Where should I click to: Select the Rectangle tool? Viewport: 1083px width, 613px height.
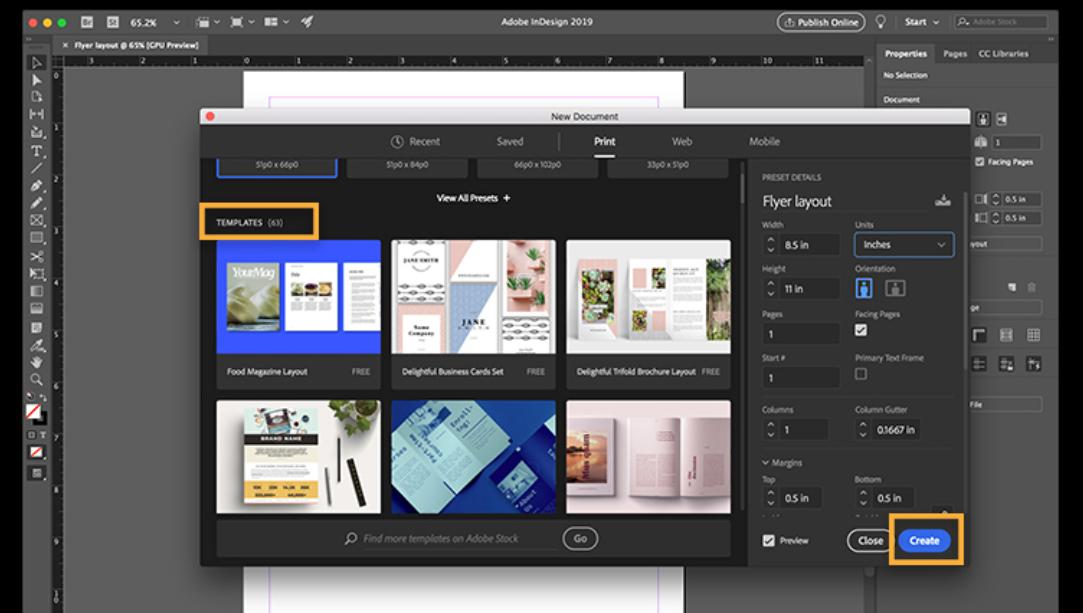click(x=37, y=238)
